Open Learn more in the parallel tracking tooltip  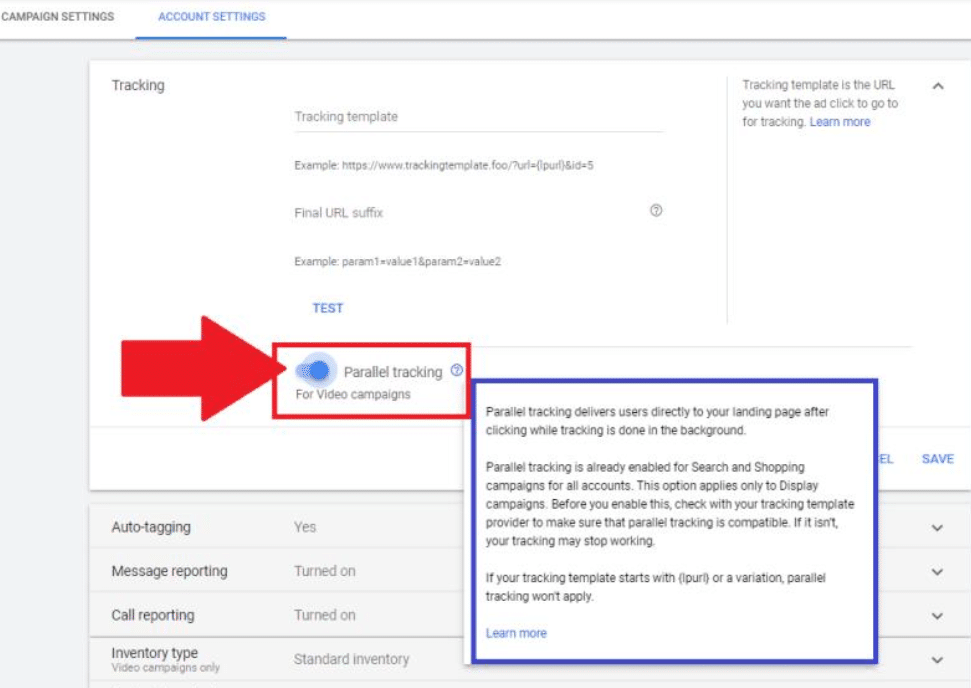(519, 632)
